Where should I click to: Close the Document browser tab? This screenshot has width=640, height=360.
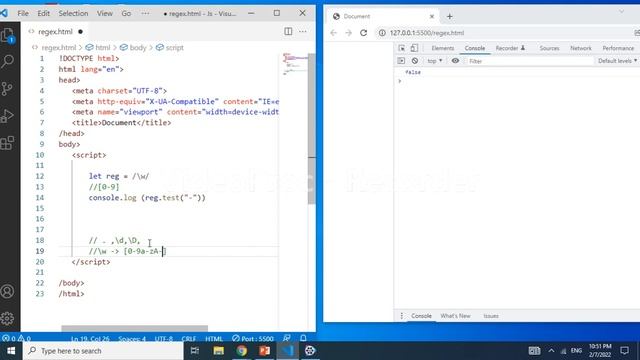pyautogui.click(x=432, y=16)
